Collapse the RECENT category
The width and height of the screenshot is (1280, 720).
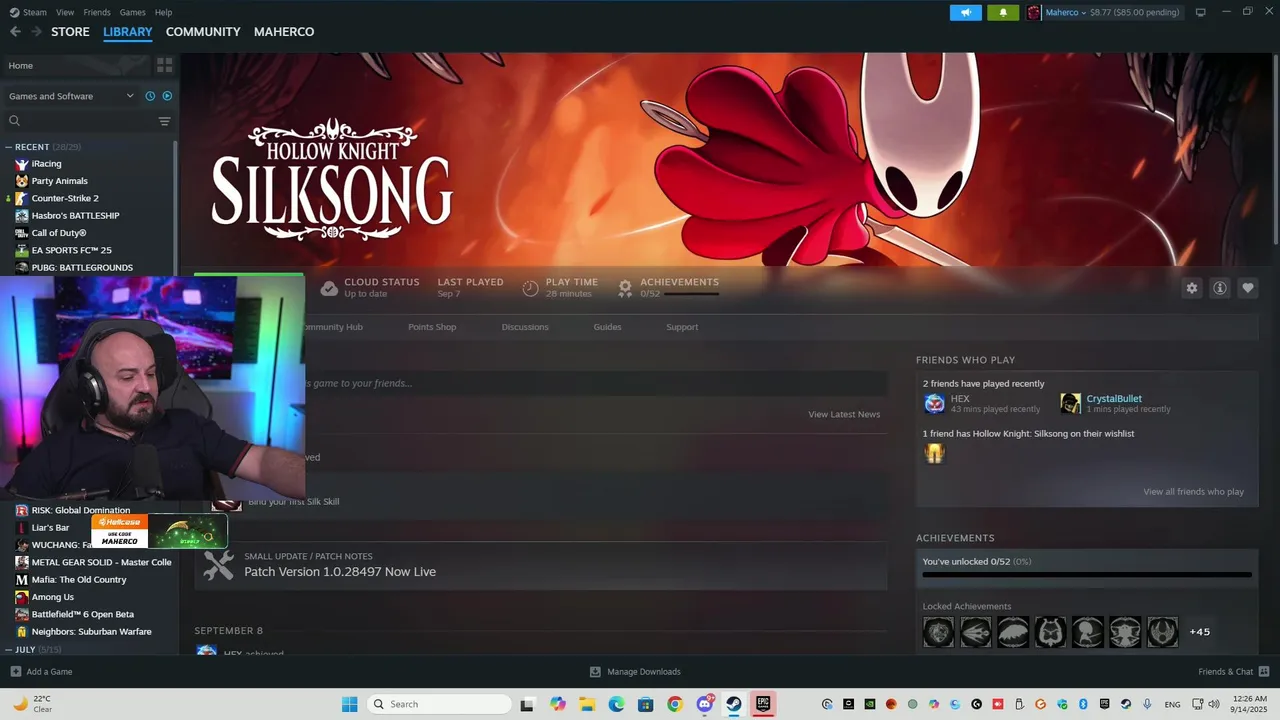pyautogui.click(x=9, y=147)
